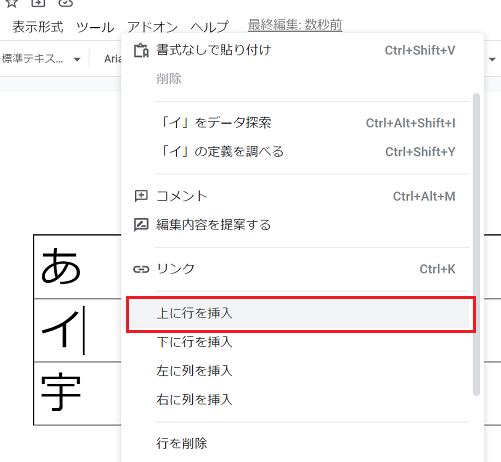The image size is (501, 462).
Task: Open the 最終編集: 数秒前 link
Action: [x=295, y=25]
